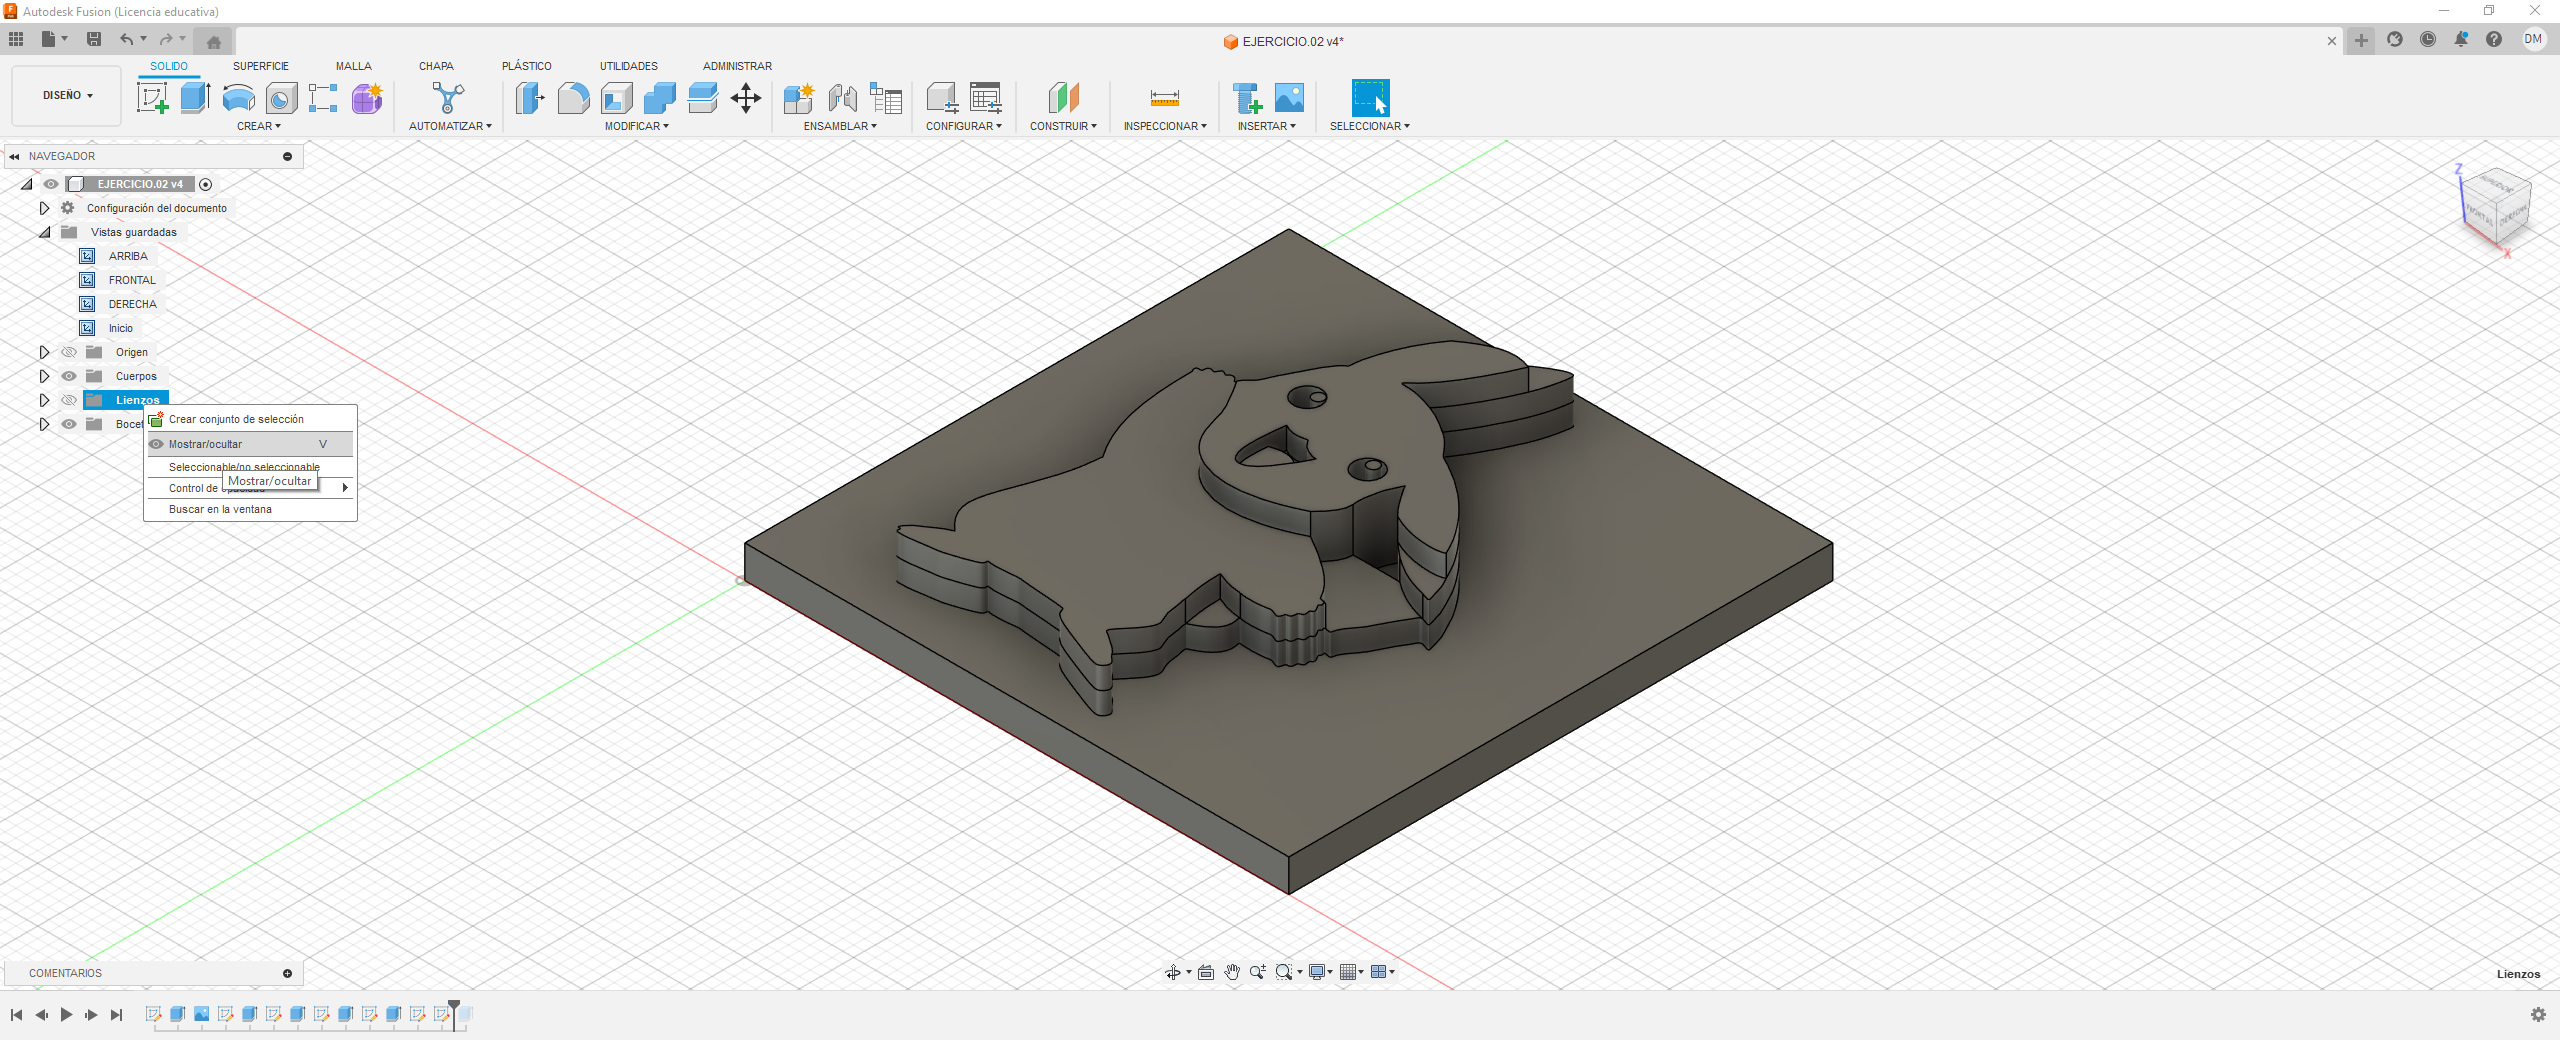This screenshot has width=2560, height=1040.
Task: Open the Help question mark icon
Action: click(2494, 39)
